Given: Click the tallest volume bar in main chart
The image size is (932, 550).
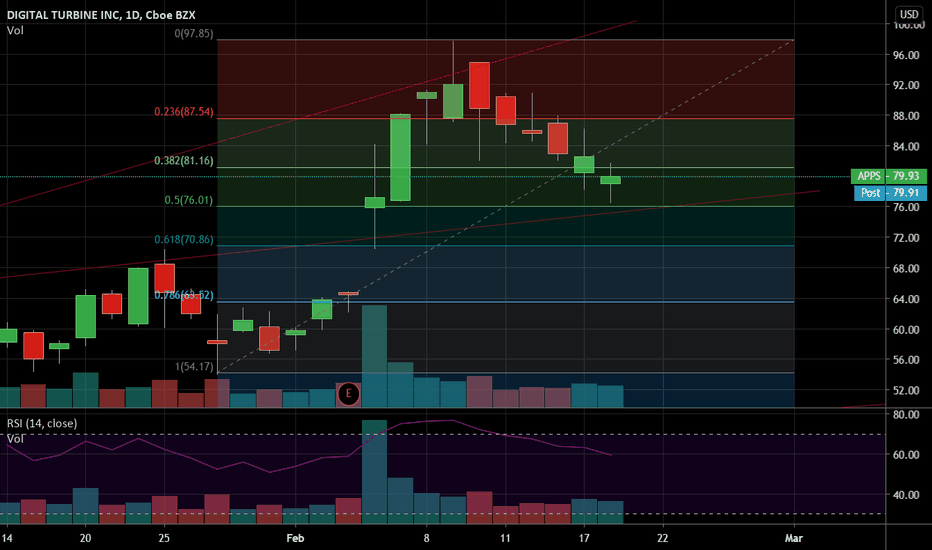Looking at the screenshot, I should click(x=374, y=356).
